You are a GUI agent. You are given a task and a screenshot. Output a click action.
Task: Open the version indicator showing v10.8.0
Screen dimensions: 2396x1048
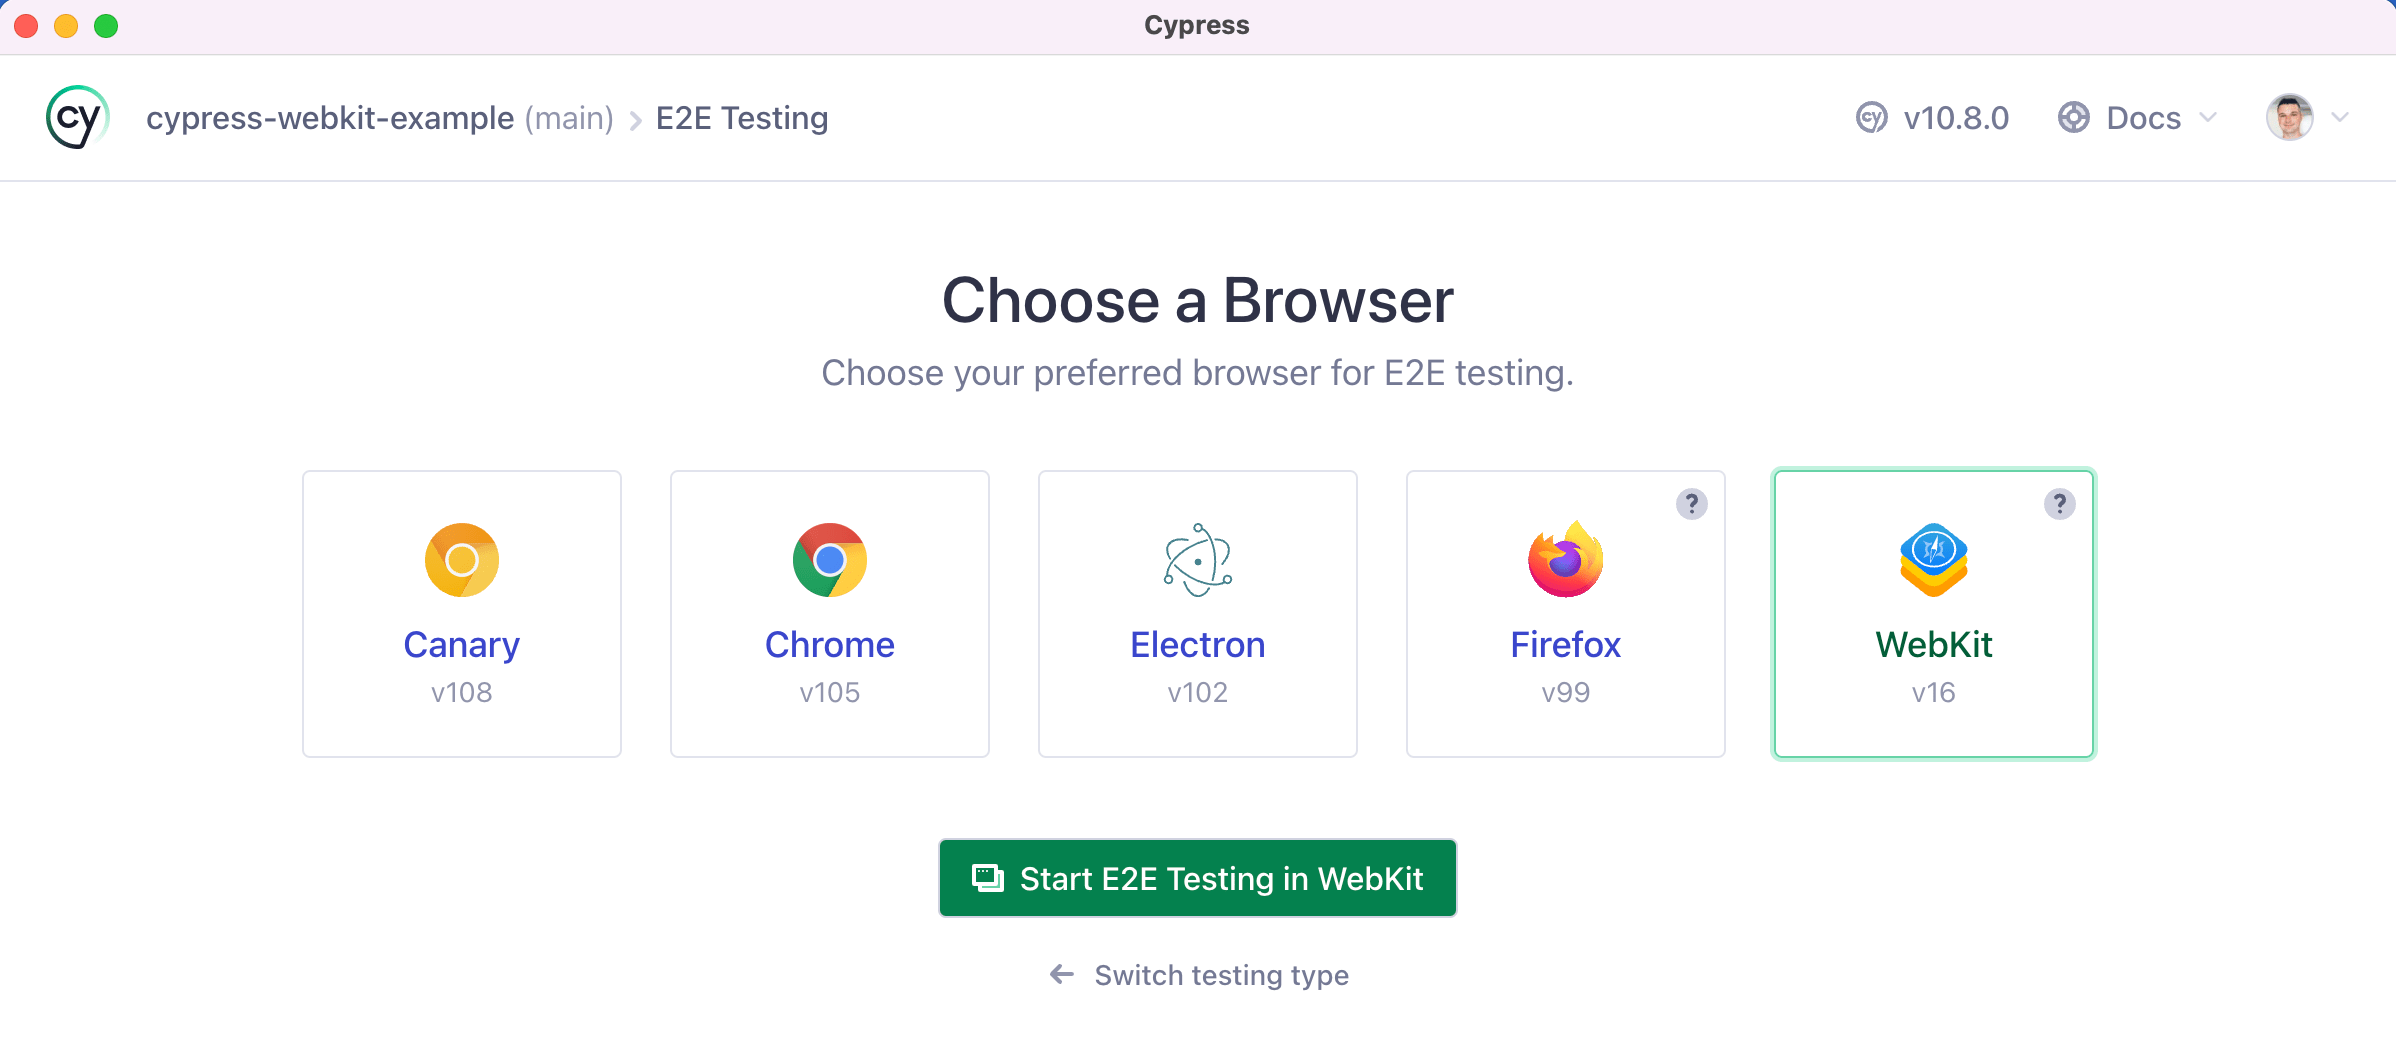[x=1932, y=117]
